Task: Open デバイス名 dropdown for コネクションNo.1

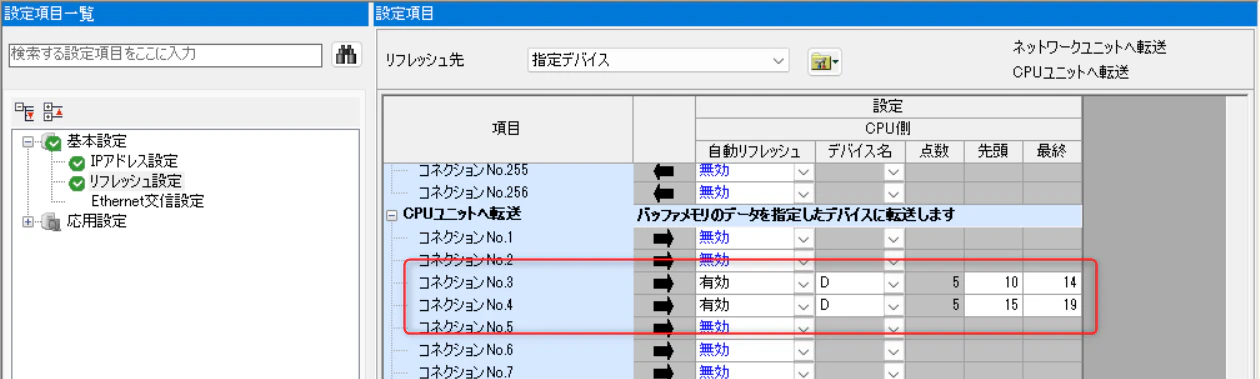Action: [894, 238]
